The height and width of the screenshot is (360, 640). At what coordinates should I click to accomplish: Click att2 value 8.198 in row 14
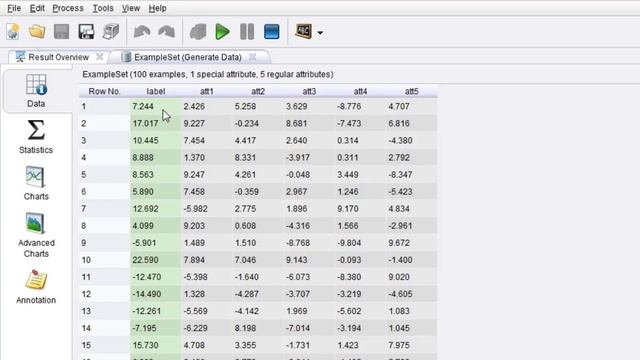coord(245,328)
